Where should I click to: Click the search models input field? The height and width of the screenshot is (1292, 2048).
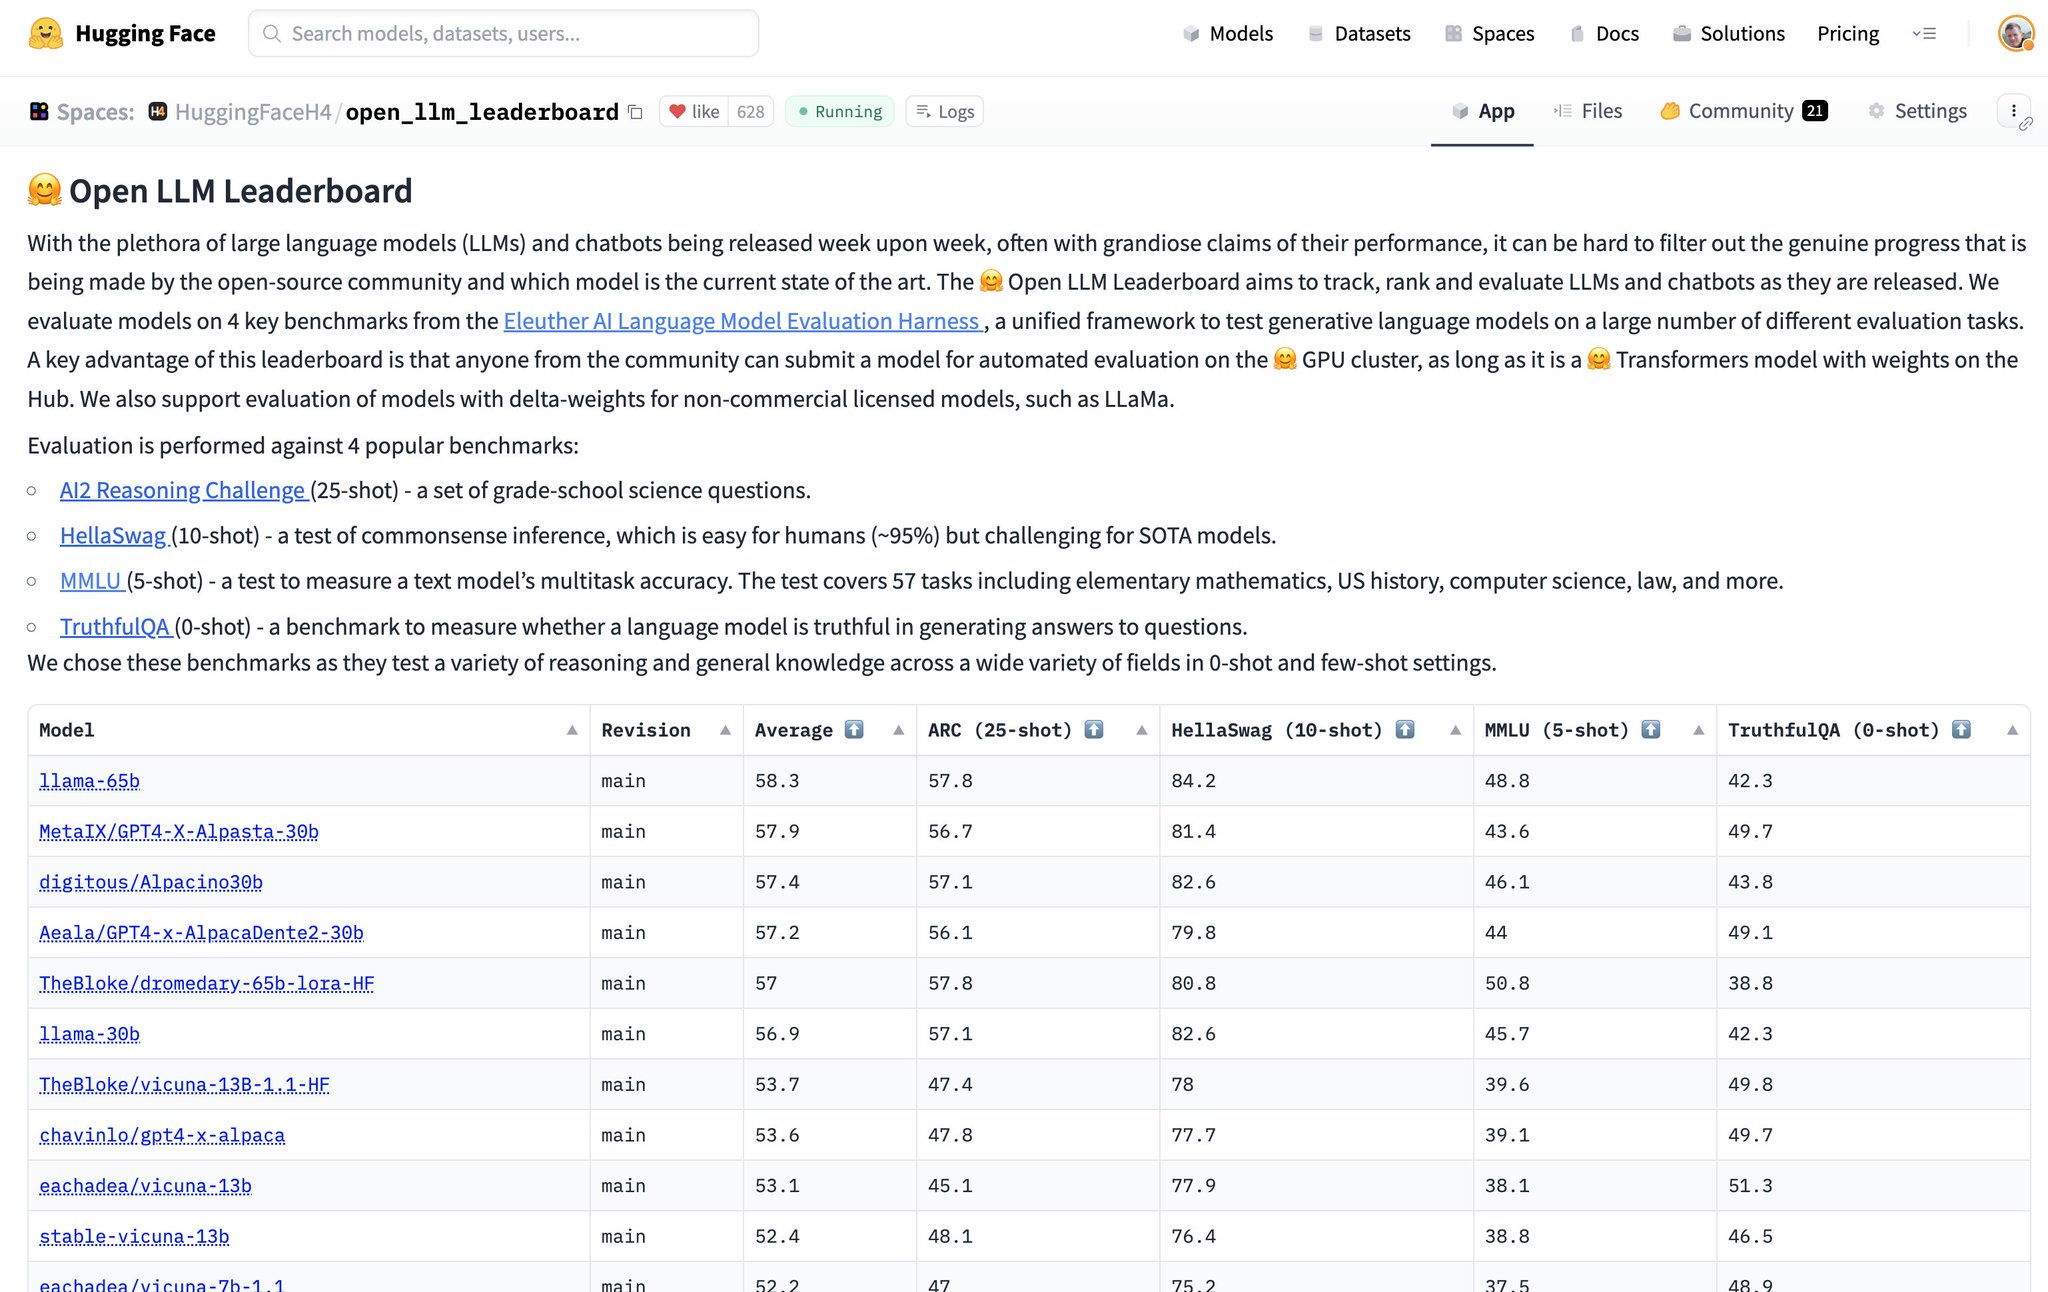503,34
